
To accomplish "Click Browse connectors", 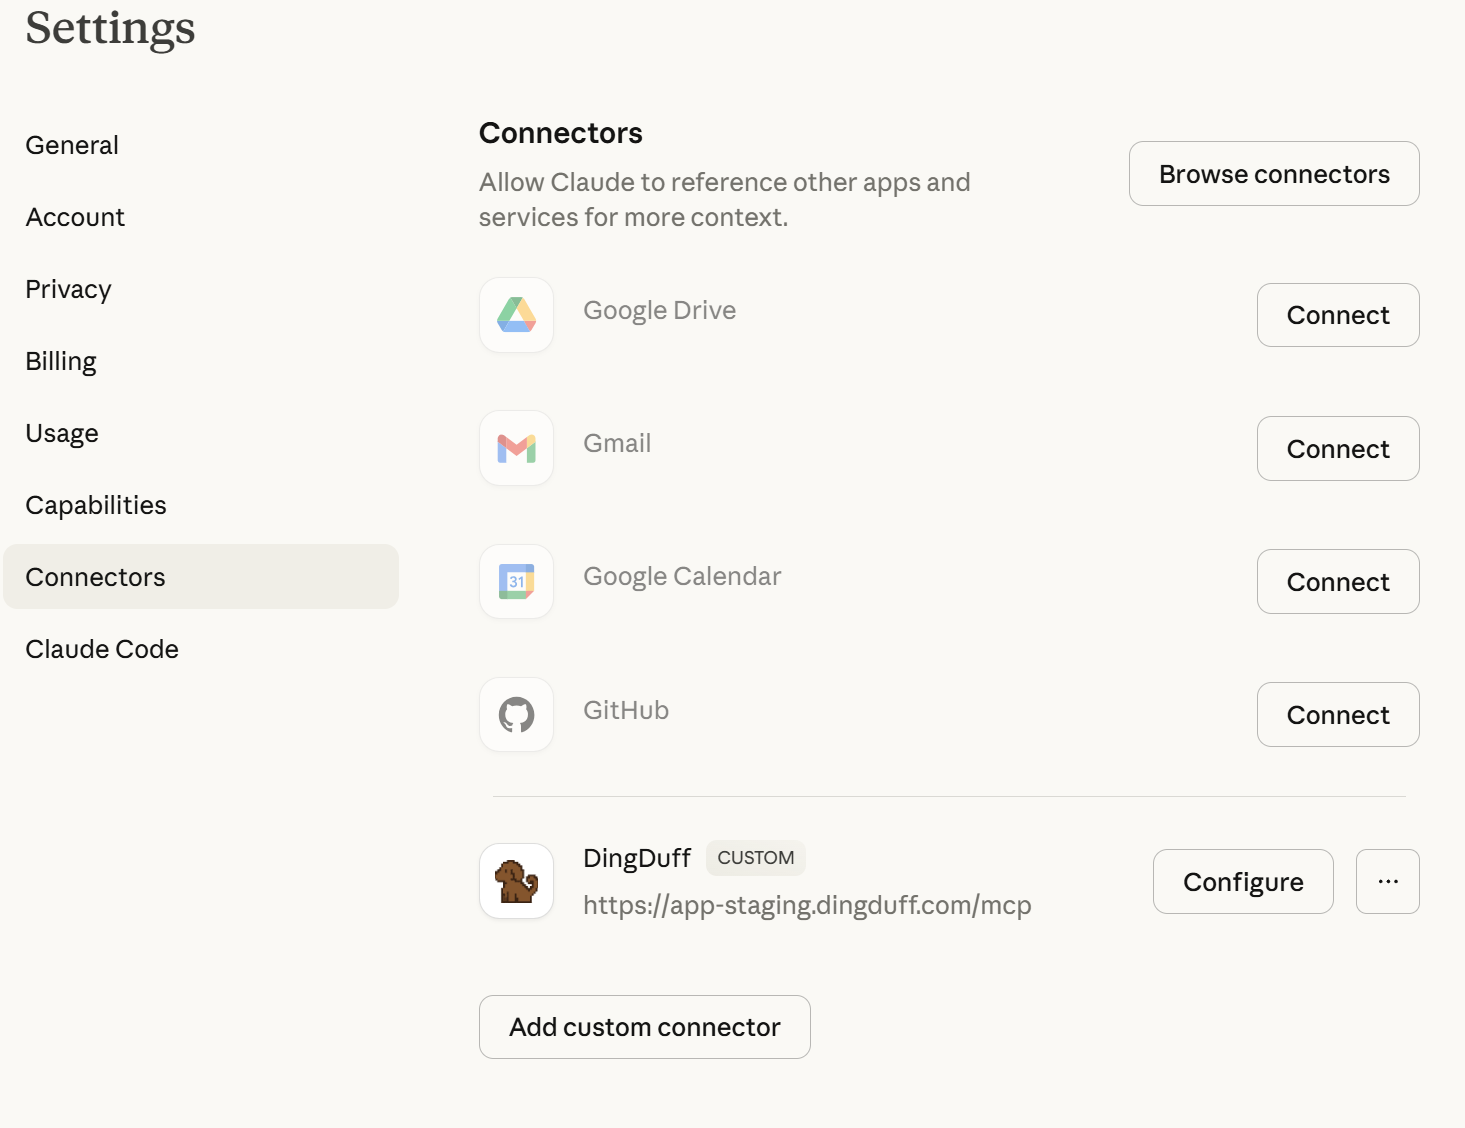I will 1273,173.
